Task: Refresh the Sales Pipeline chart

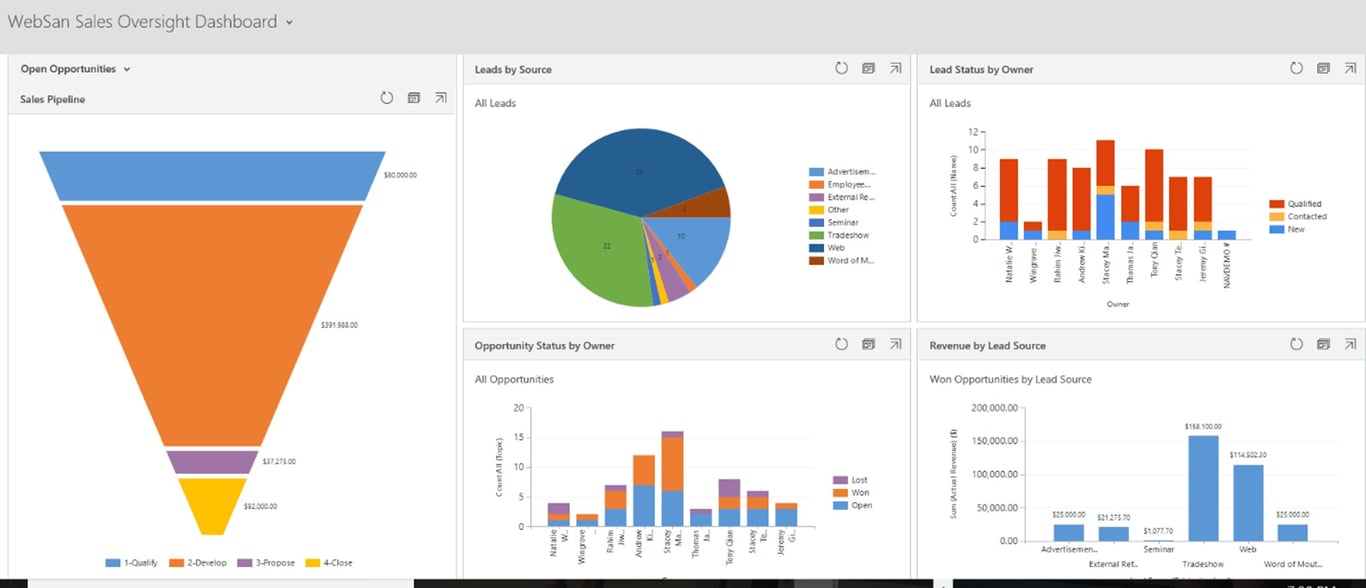Action: [387, 98]
